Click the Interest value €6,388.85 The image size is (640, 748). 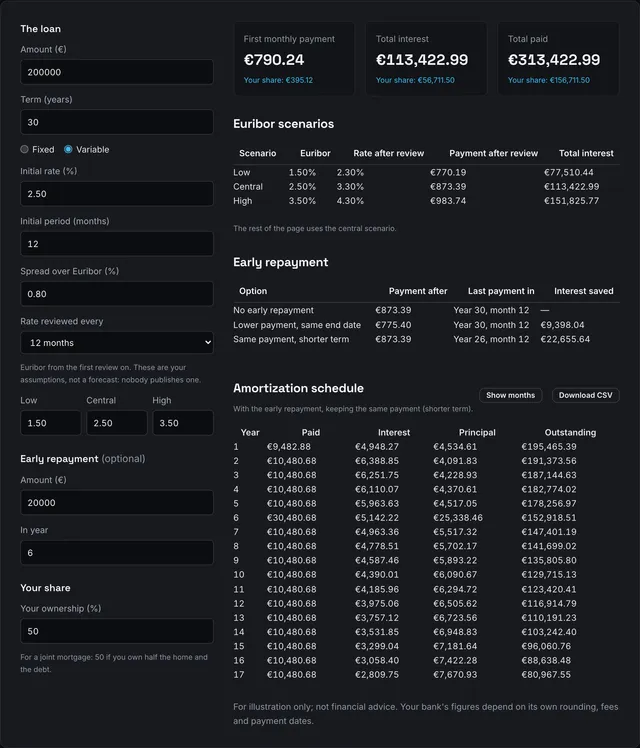coord(377,461)
